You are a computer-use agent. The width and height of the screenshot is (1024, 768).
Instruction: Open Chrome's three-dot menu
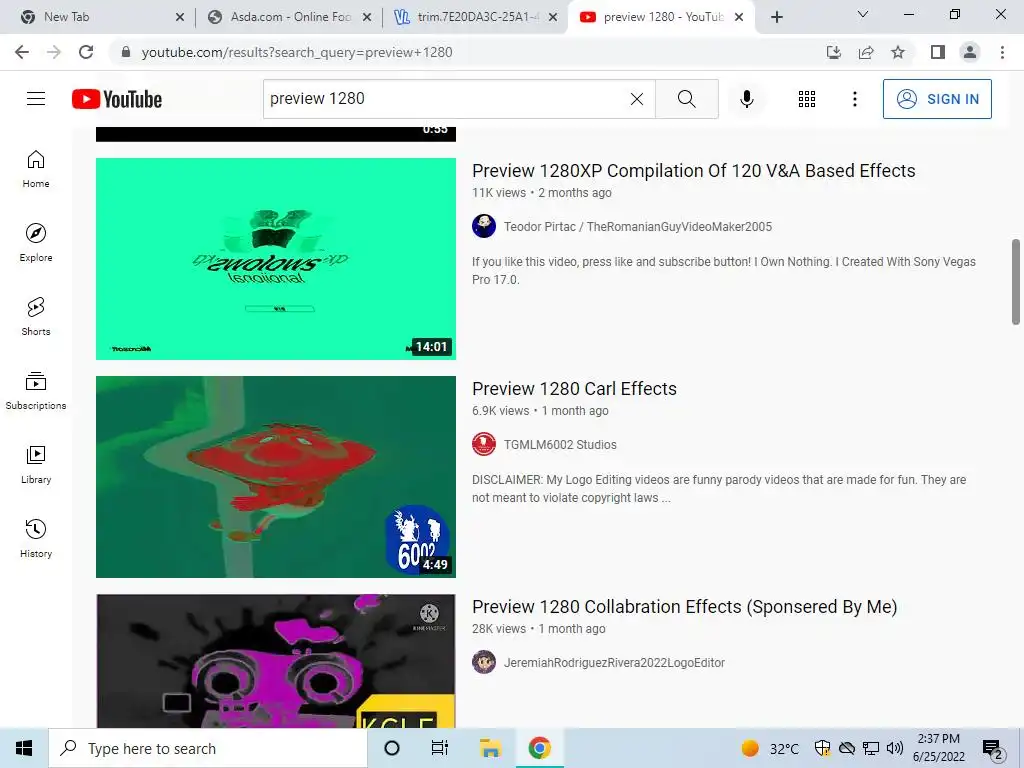[1002, 52]
